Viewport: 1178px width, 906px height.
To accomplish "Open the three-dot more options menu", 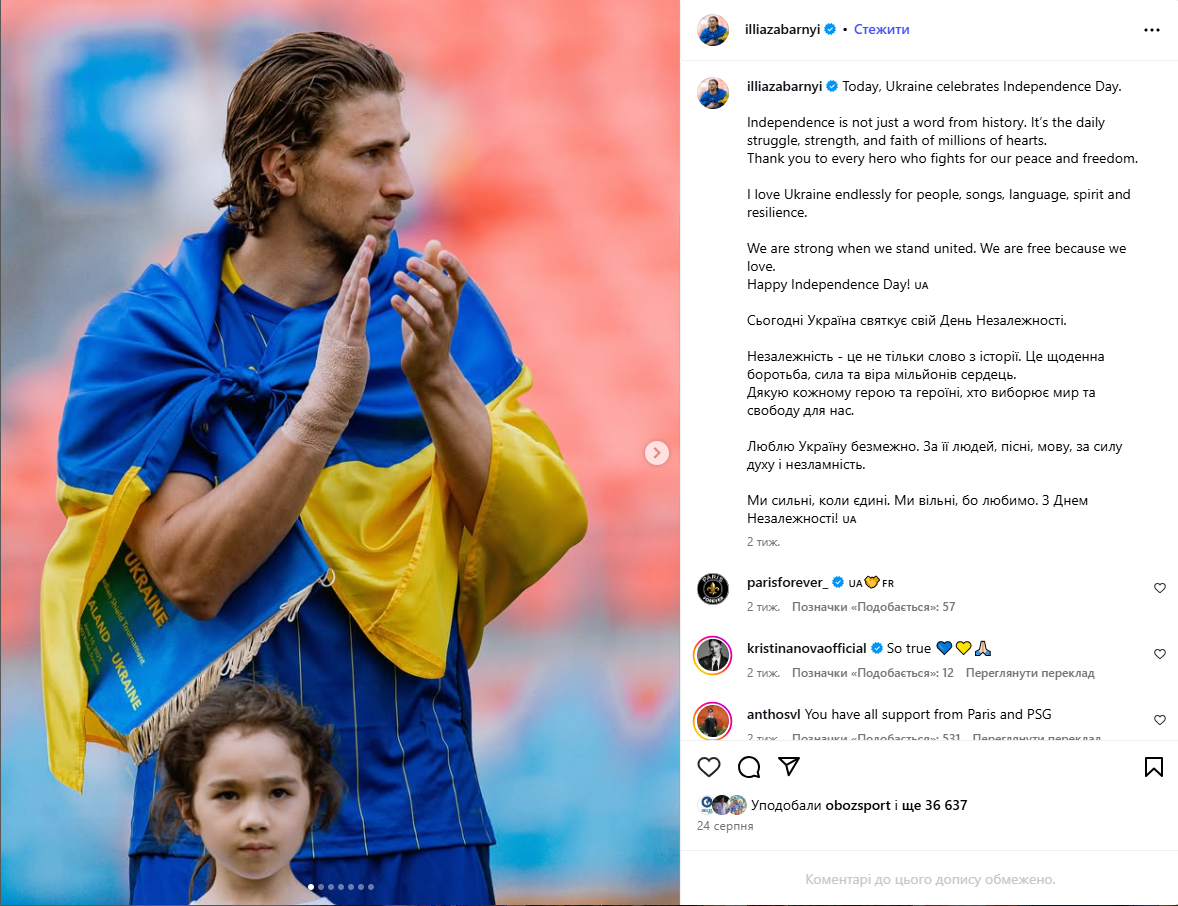I will click(1152, 30).
